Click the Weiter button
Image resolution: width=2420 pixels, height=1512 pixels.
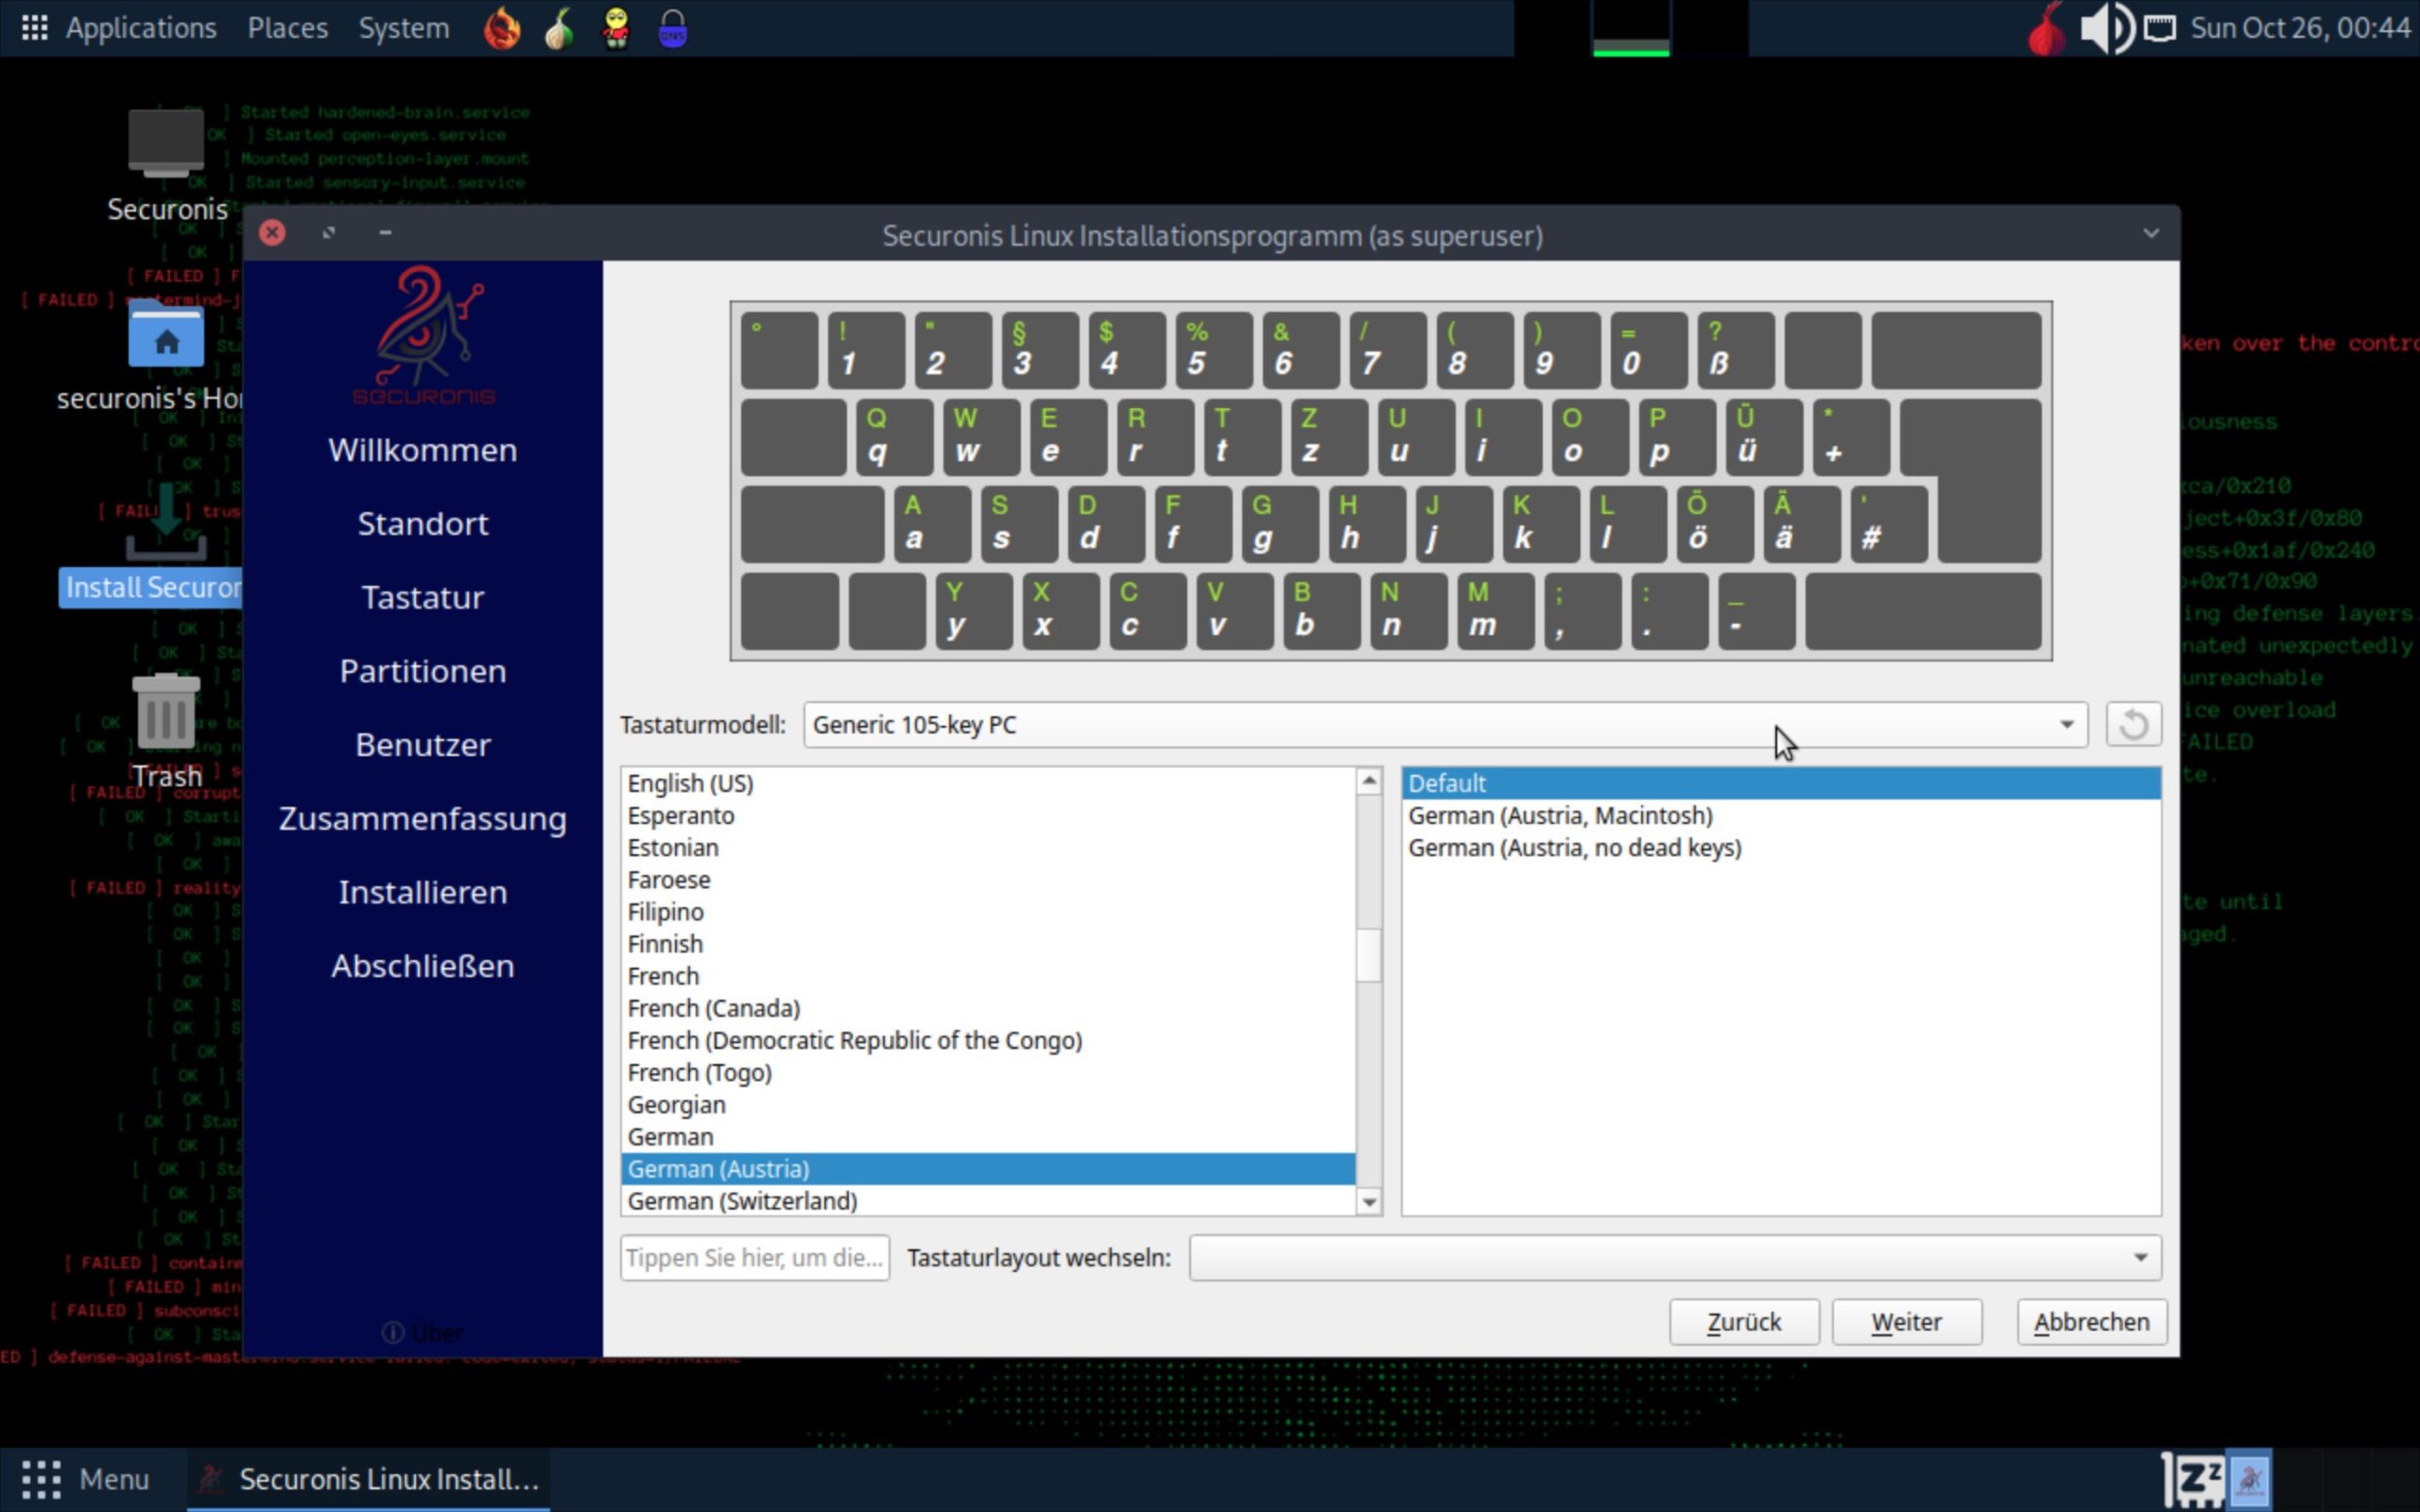[x=1906, y=1321]
